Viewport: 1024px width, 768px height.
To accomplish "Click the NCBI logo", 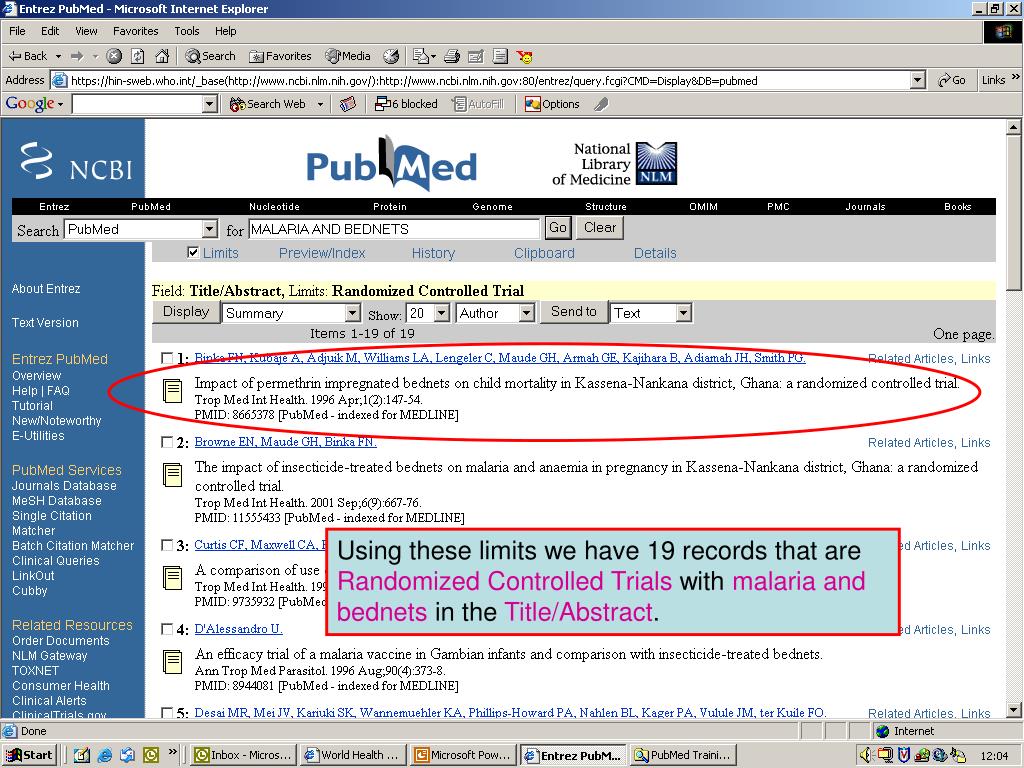I will click(x=76, y=161).
